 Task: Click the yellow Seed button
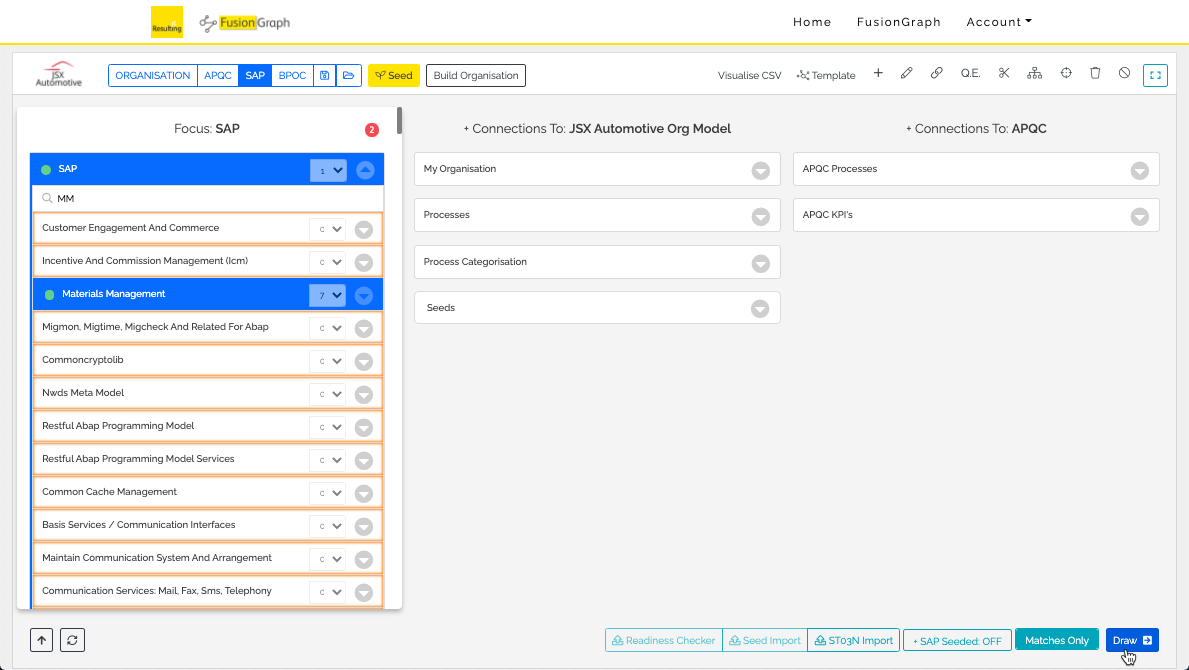(x=394, y=76)
